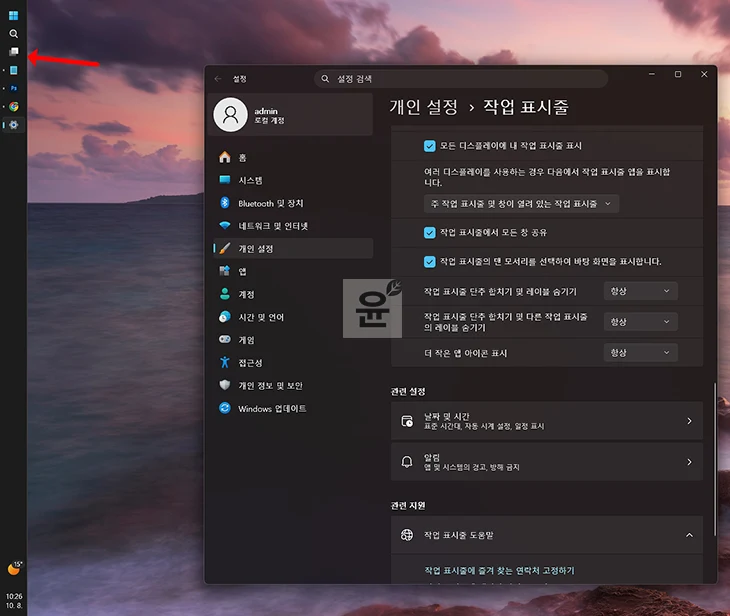This screenshot has width=730, height=616.
Task: Select 개인 설정 in the sidebar
Action: point(293,249)
